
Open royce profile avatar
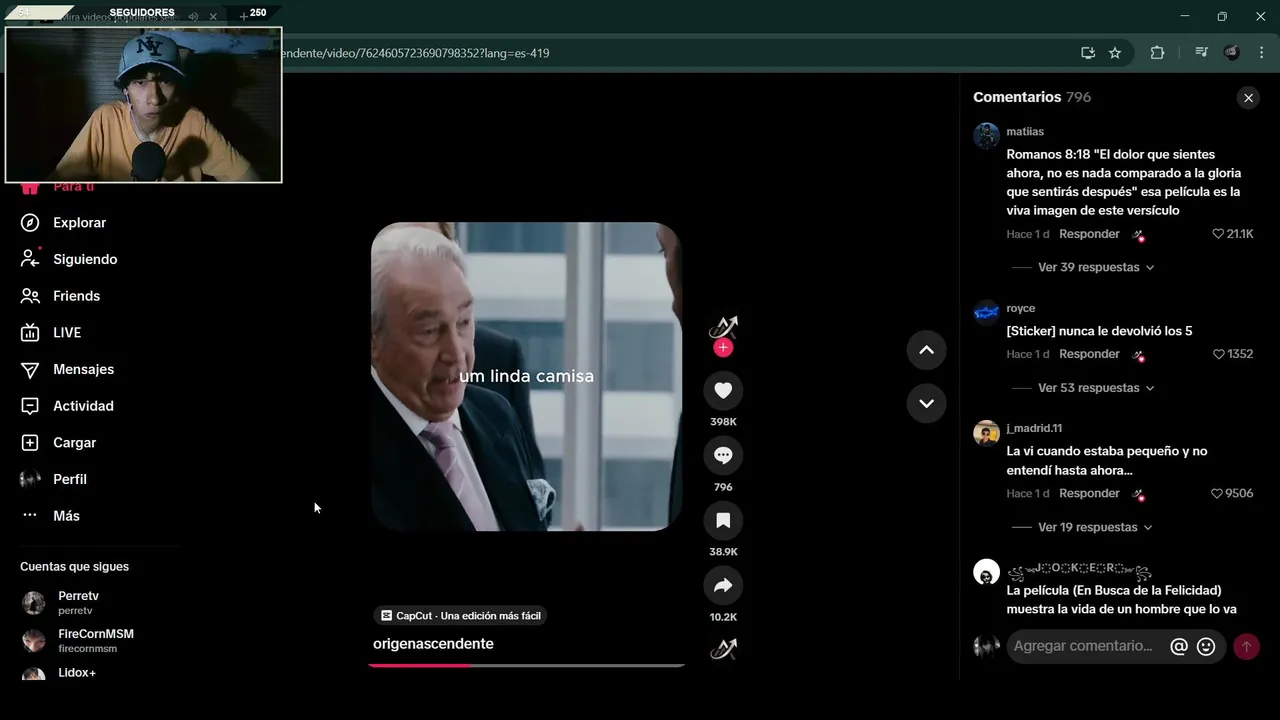pos(987,313)
